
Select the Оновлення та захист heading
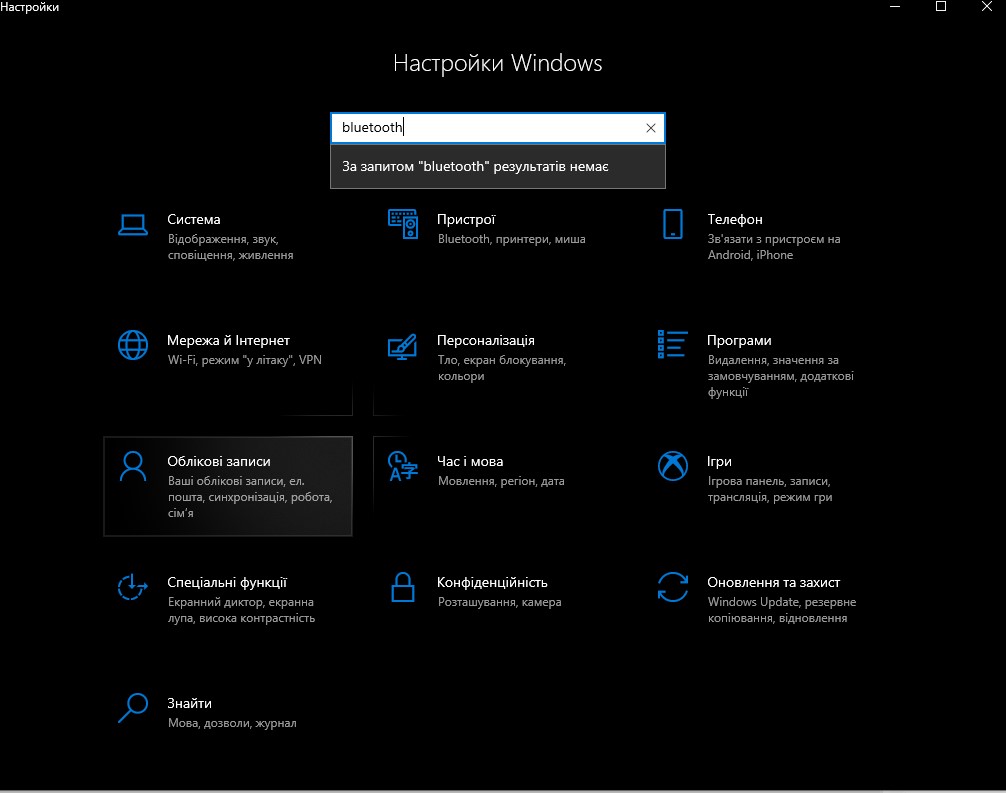773,583
